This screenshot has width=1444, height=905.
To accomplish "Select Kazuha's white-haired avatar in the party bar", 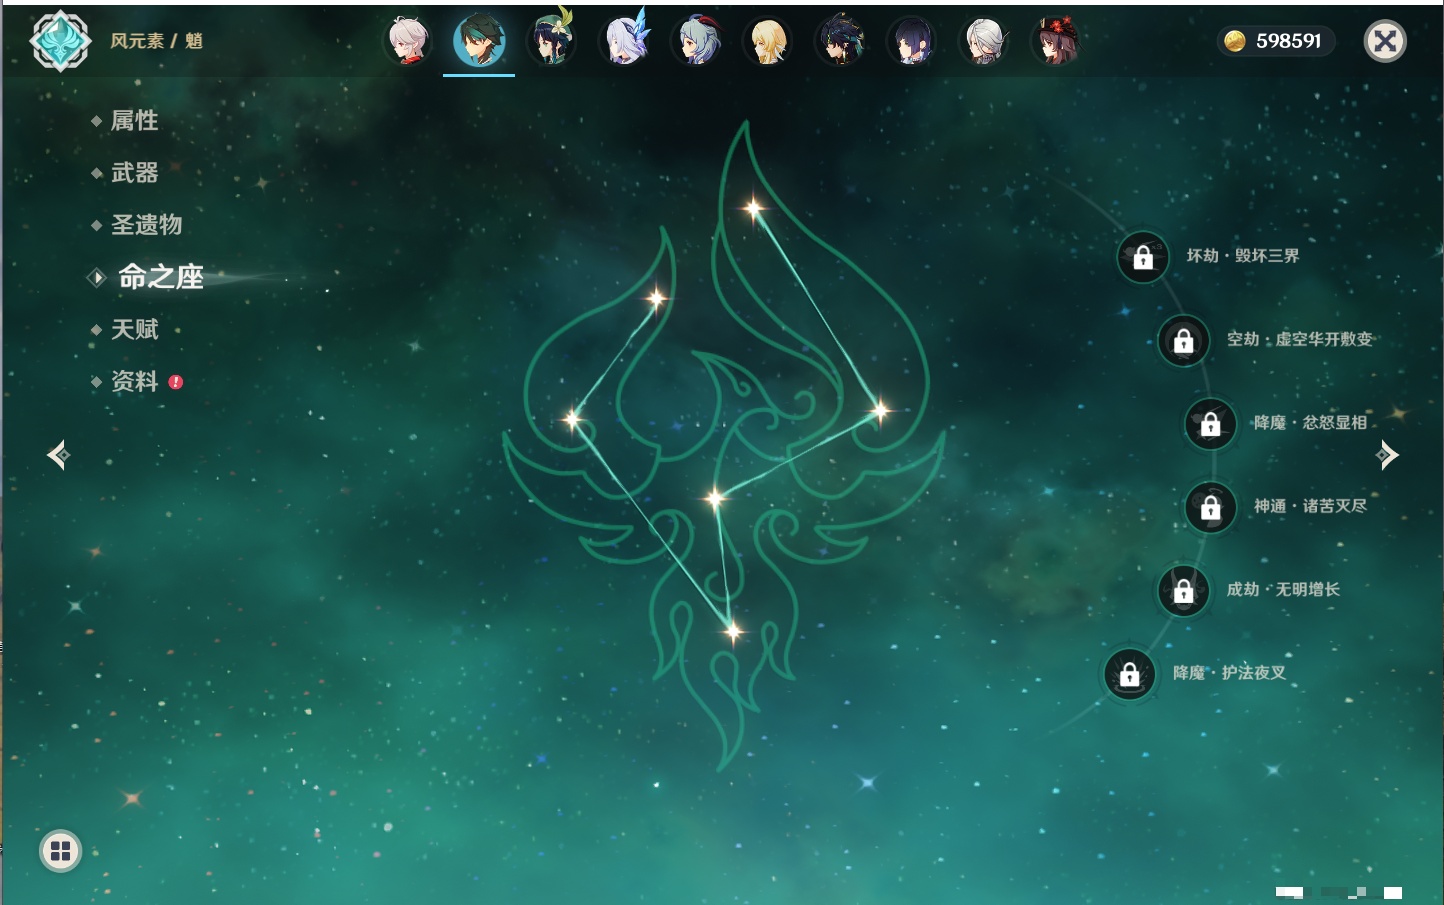I will [x=407, y=41].
